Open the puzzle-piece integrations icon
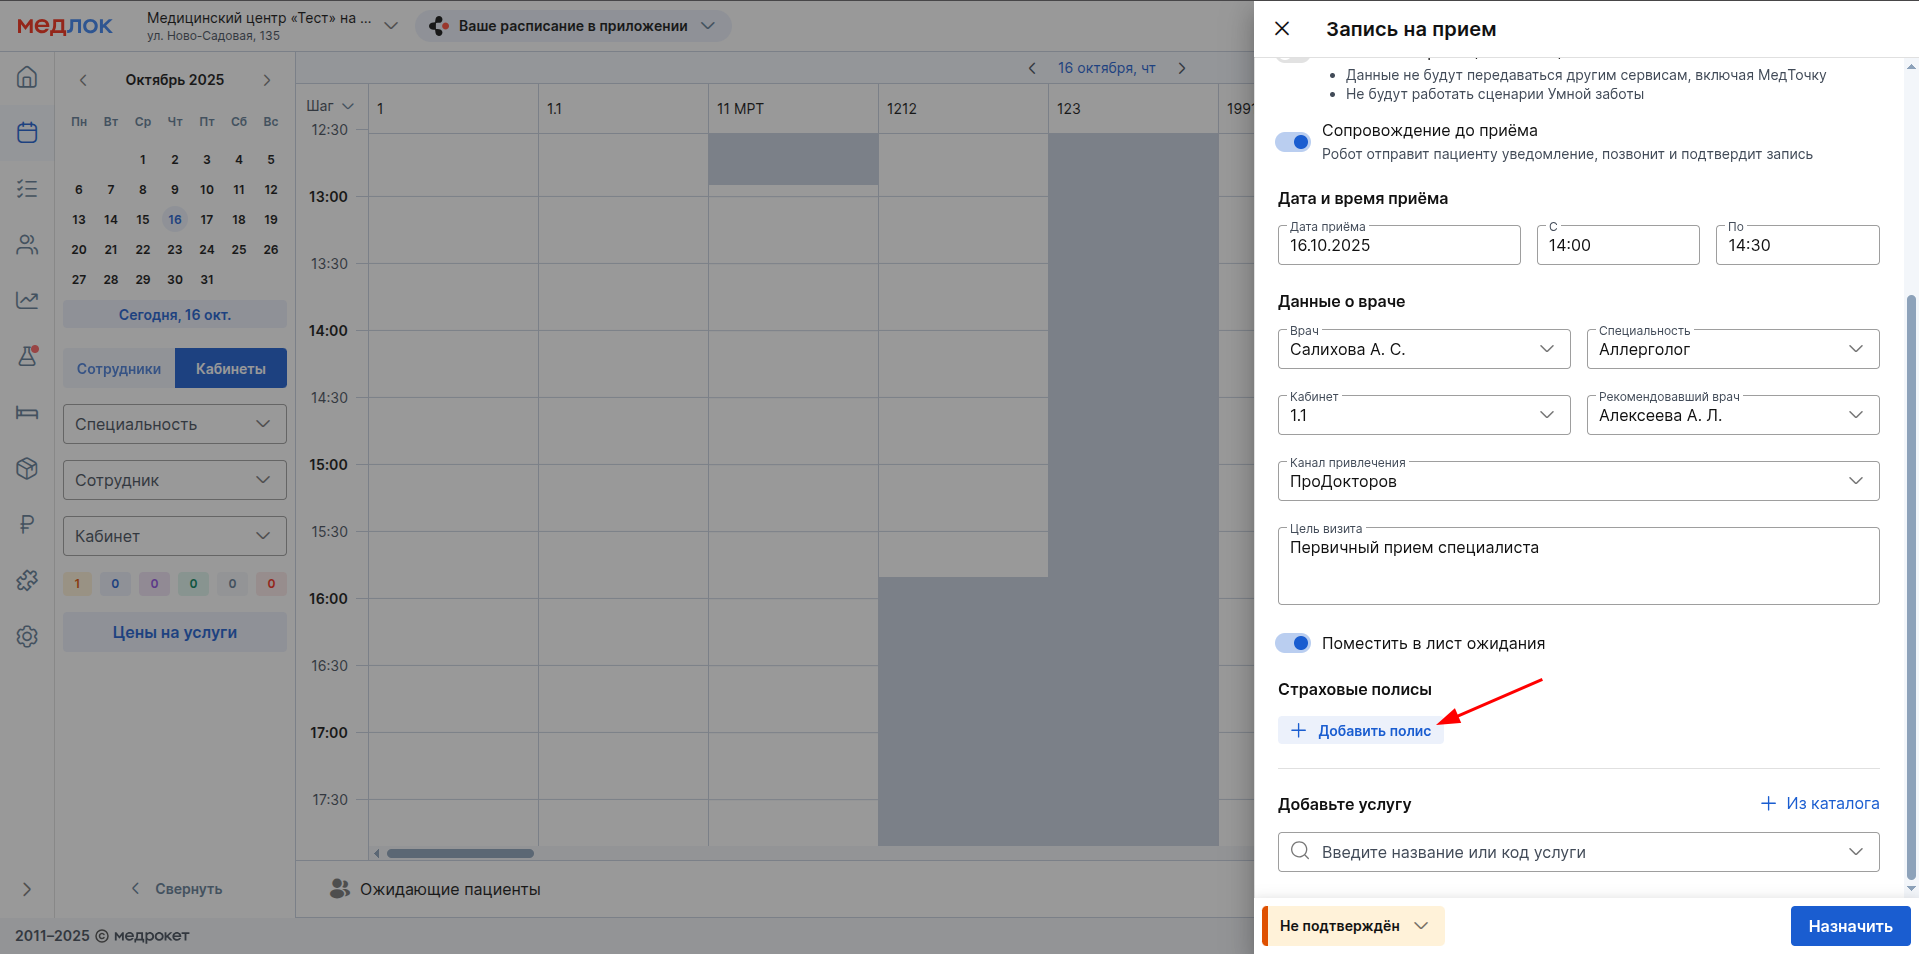 point(27,580)
